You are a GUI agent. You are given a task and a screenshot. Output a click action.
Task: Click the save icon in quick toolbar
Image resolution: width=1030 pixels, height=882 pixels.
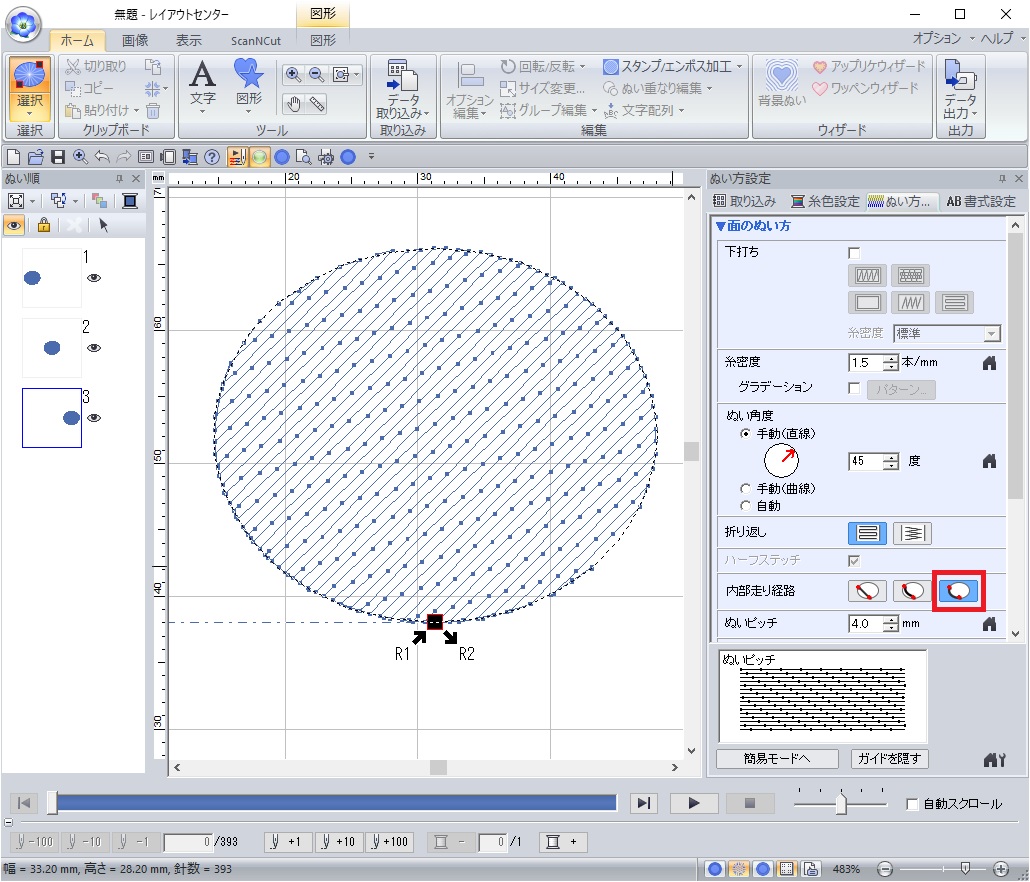[x=57, y=157]
